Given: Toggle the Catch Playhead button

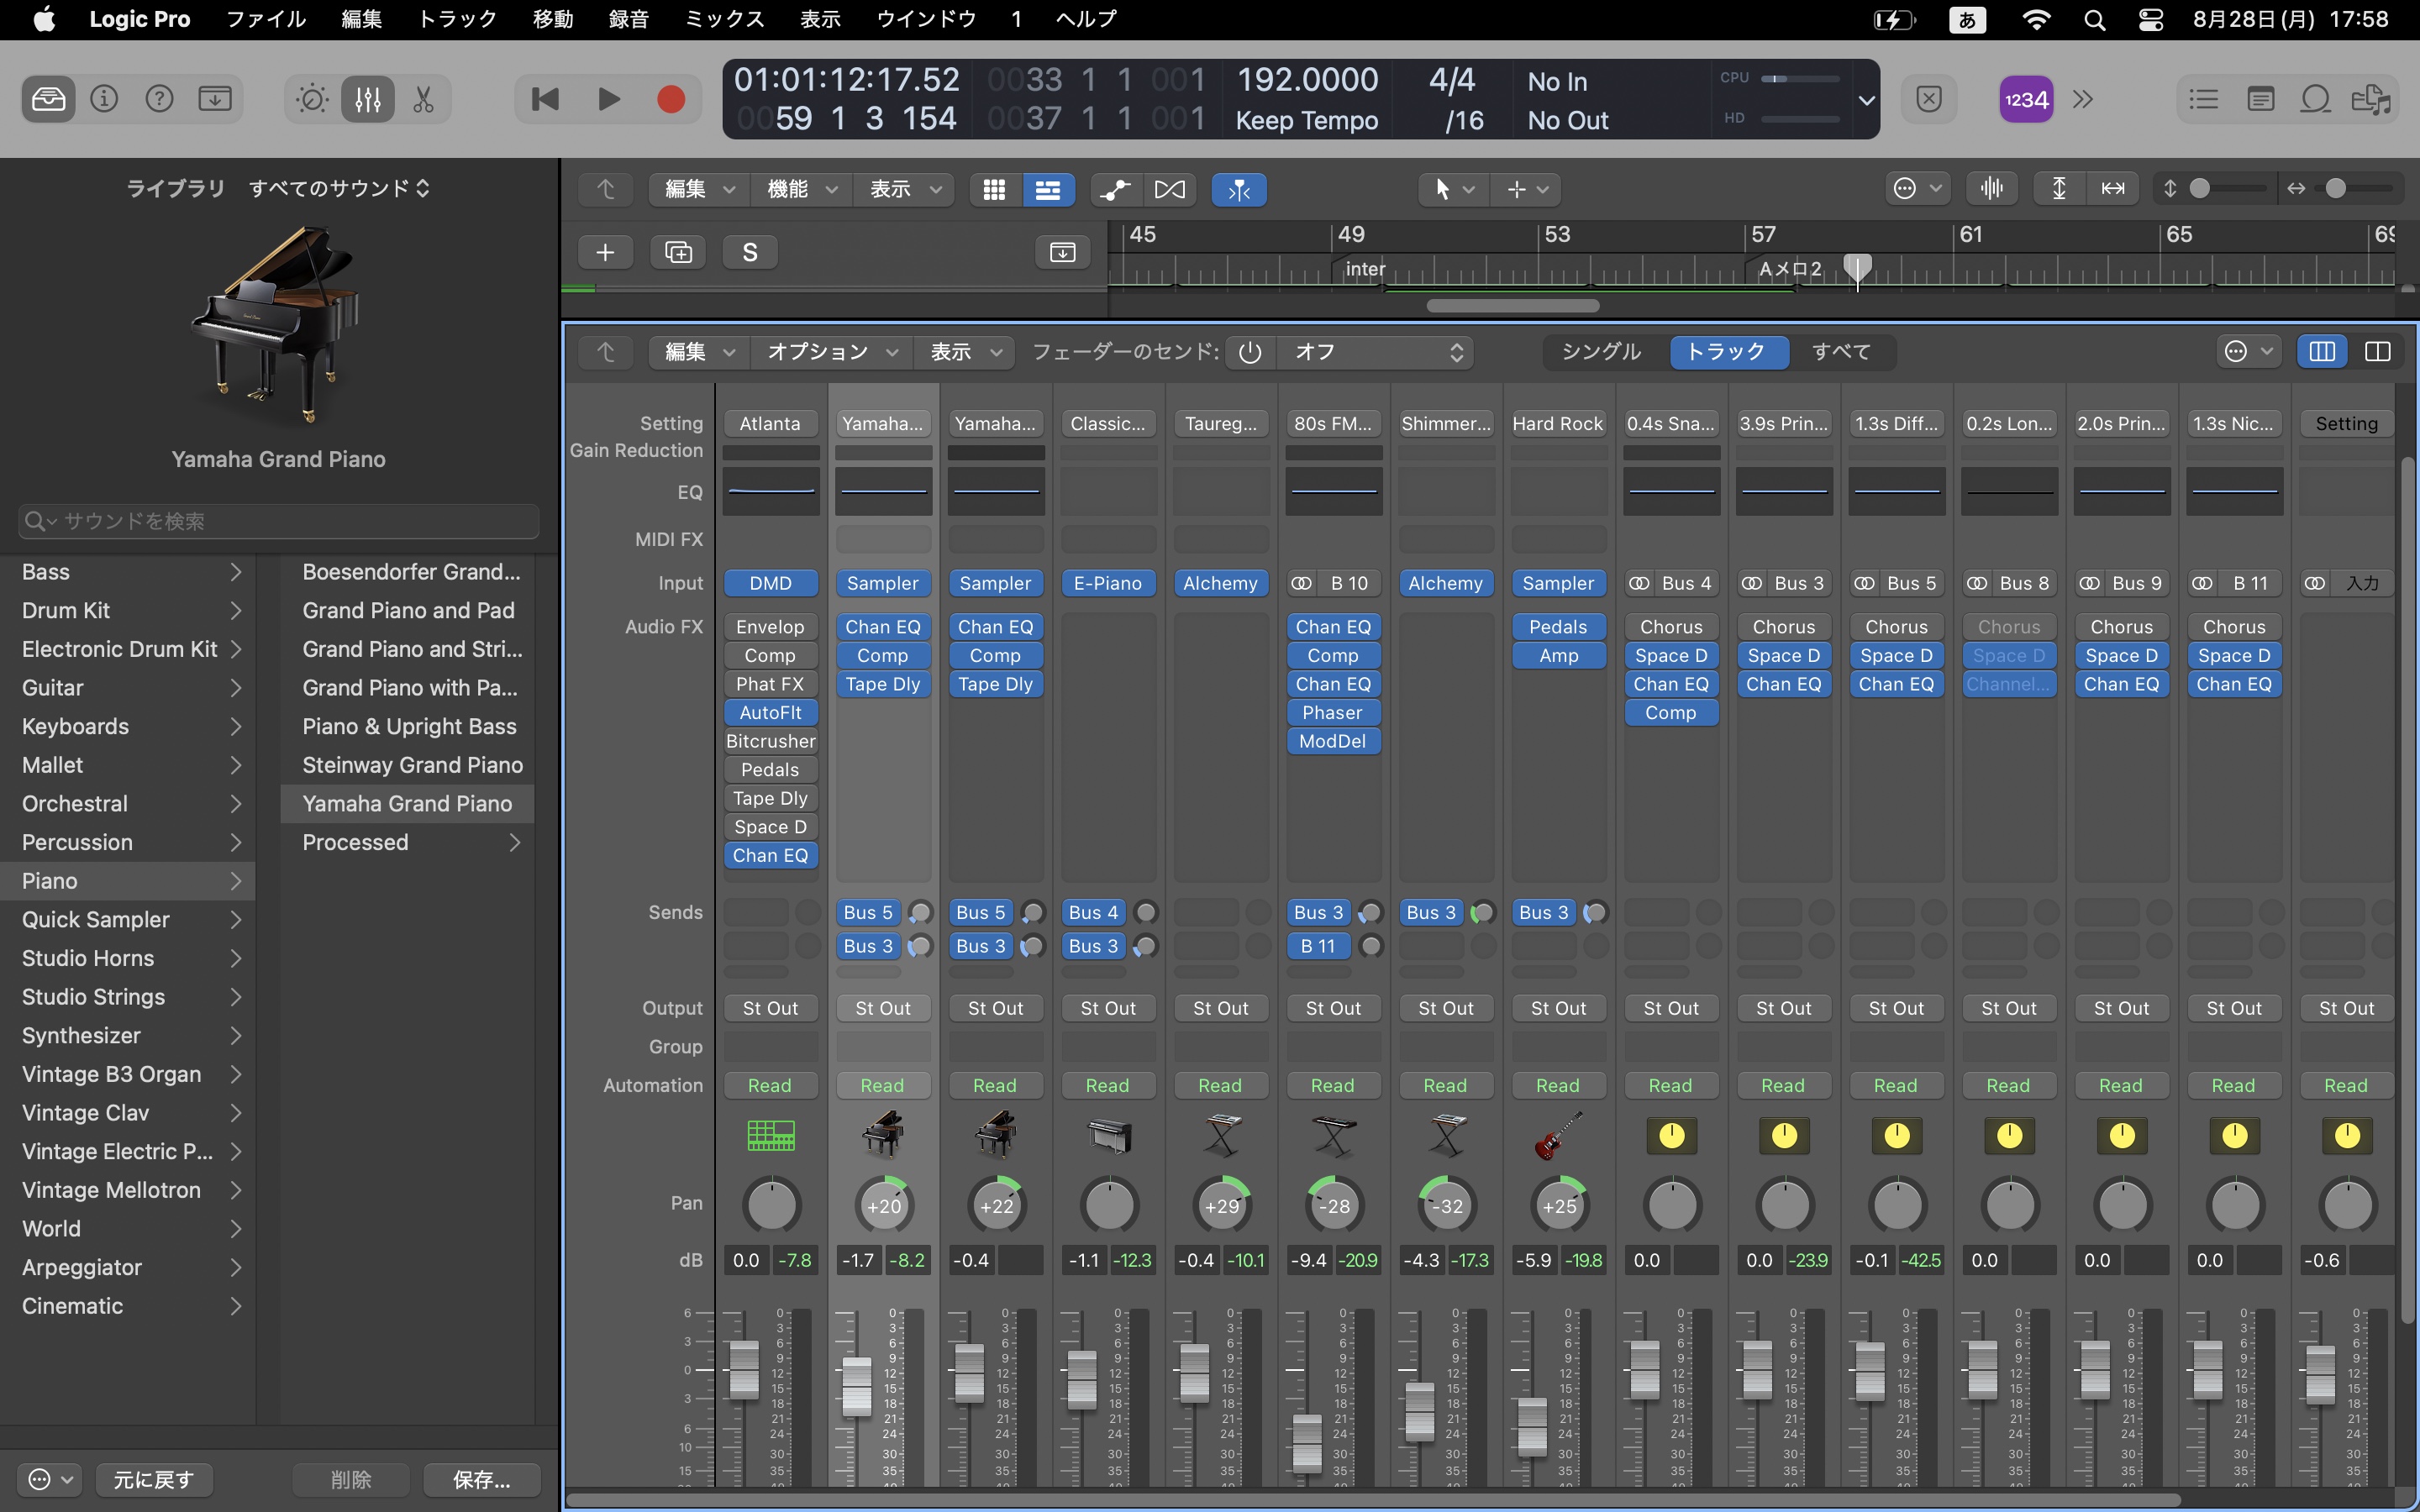Looking at the screenshot, I should pos(1238,189).
